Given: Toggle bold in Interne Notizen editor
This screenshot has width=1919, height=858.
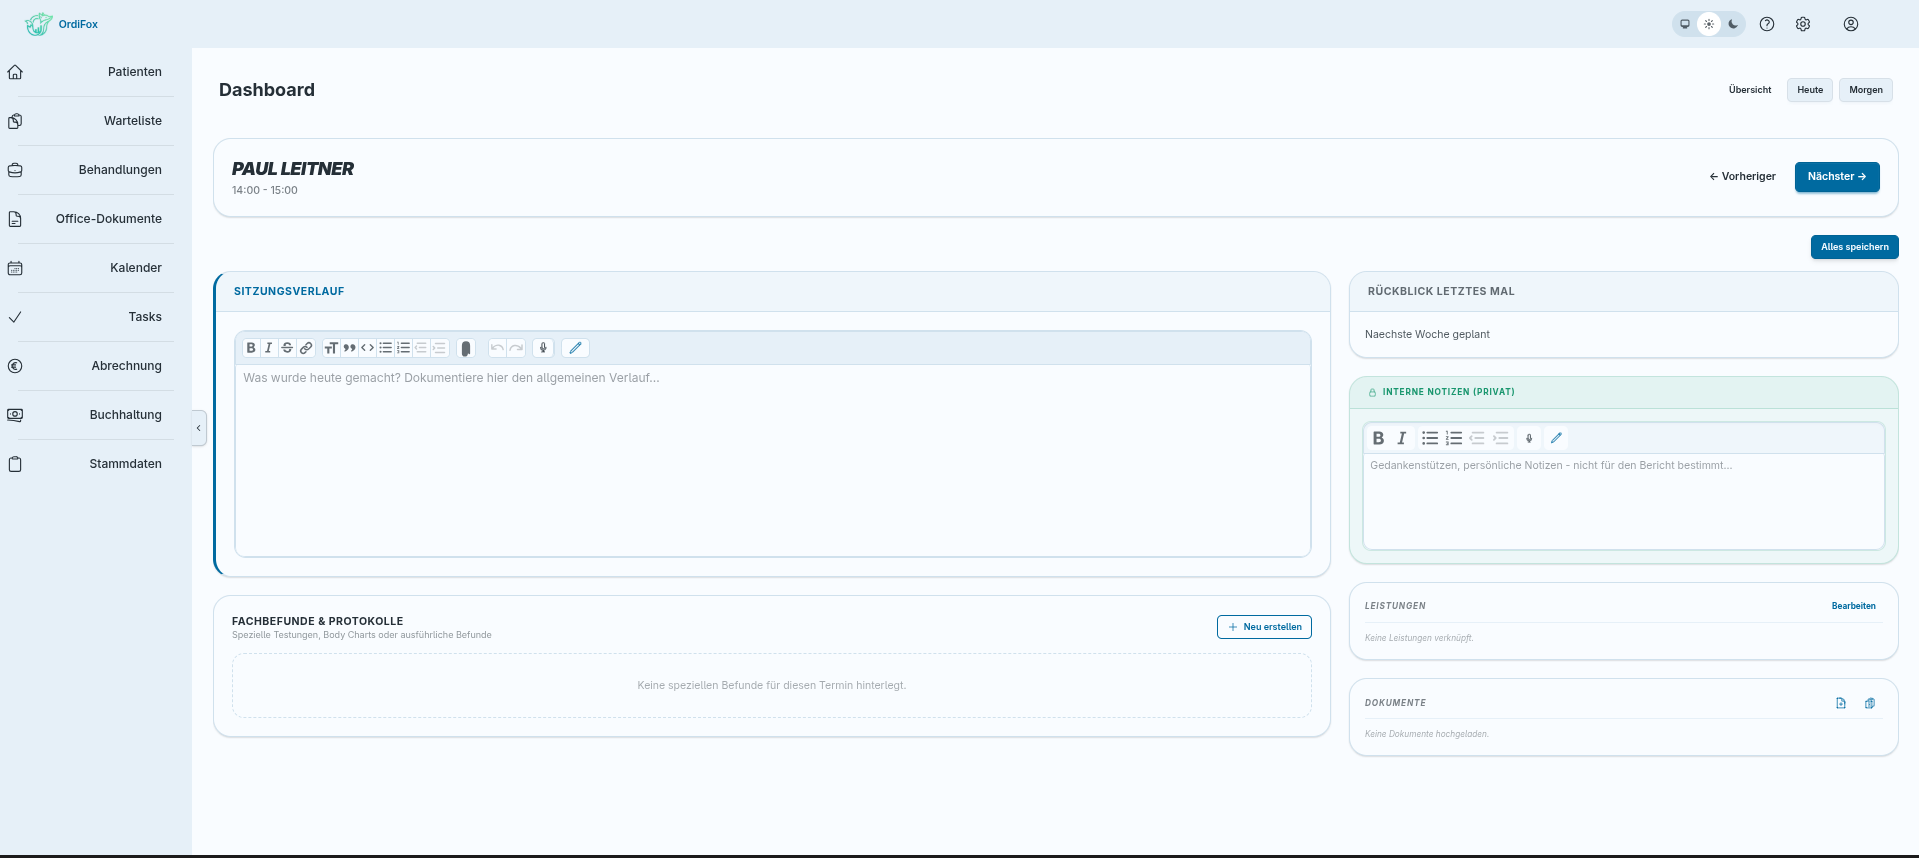Looking at the screenshot, I should pos(1378,438).
